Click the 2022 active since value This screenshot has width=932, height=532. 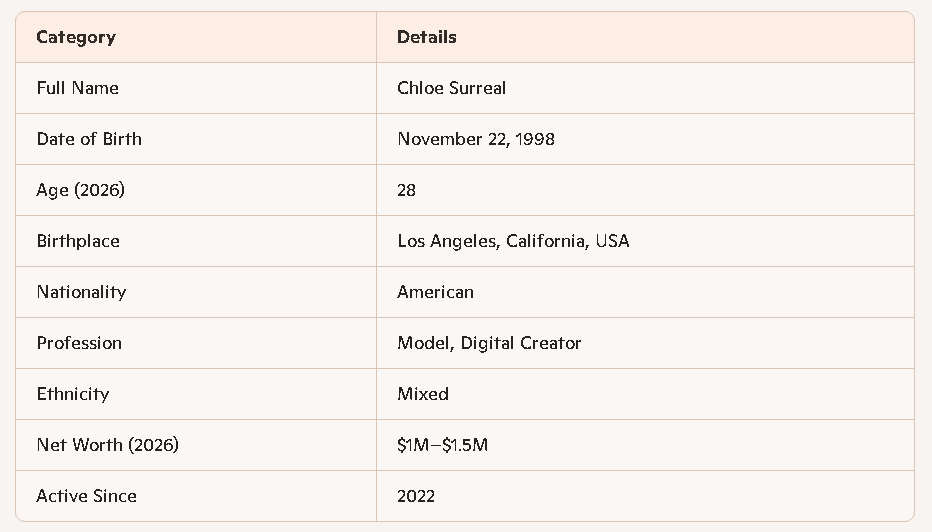[416, 496]
